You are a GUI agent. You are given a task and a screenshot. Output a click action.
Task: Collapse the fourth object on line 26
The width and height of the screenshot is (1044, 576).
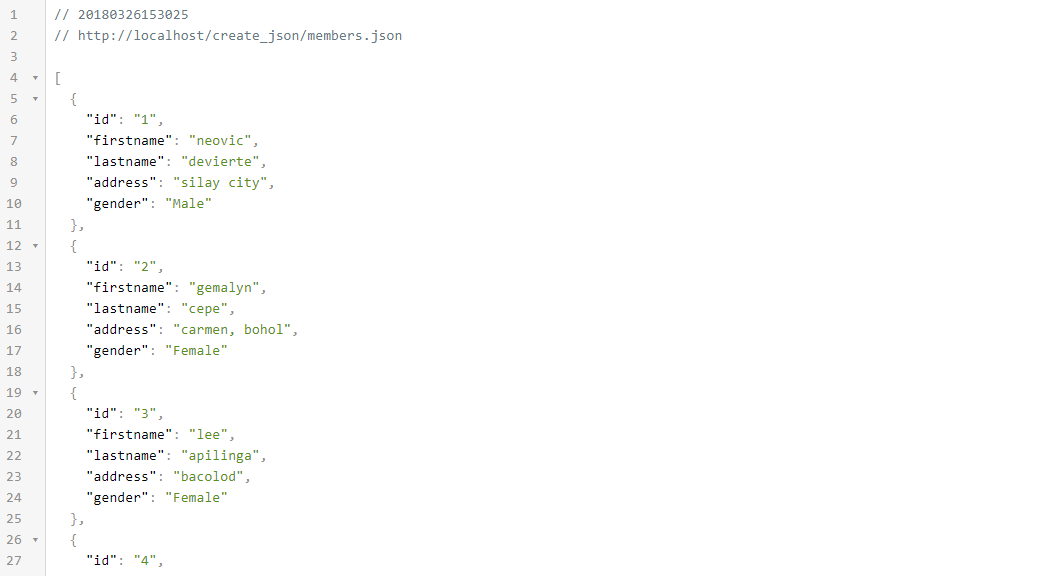pos(35,539)
